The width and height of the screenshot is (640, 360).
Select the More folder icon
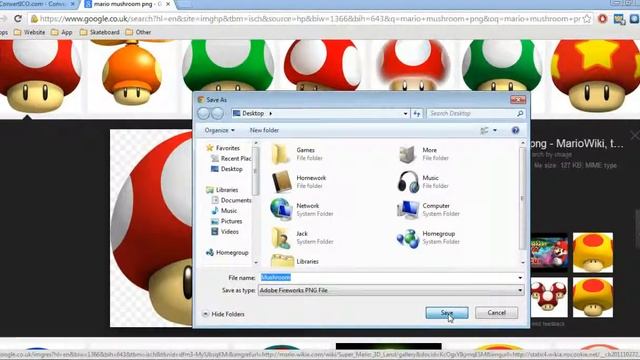(x=407, y=154)
